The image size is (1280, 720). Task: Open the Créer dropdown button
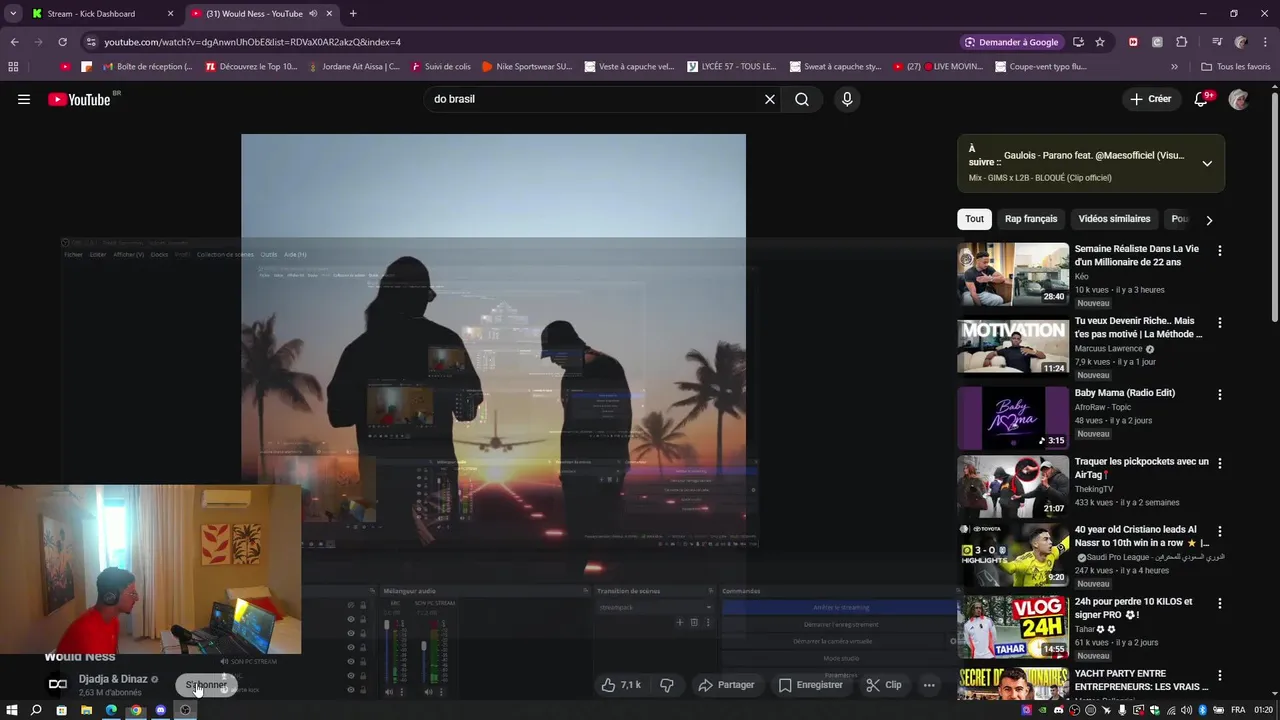pos(1150,99)
